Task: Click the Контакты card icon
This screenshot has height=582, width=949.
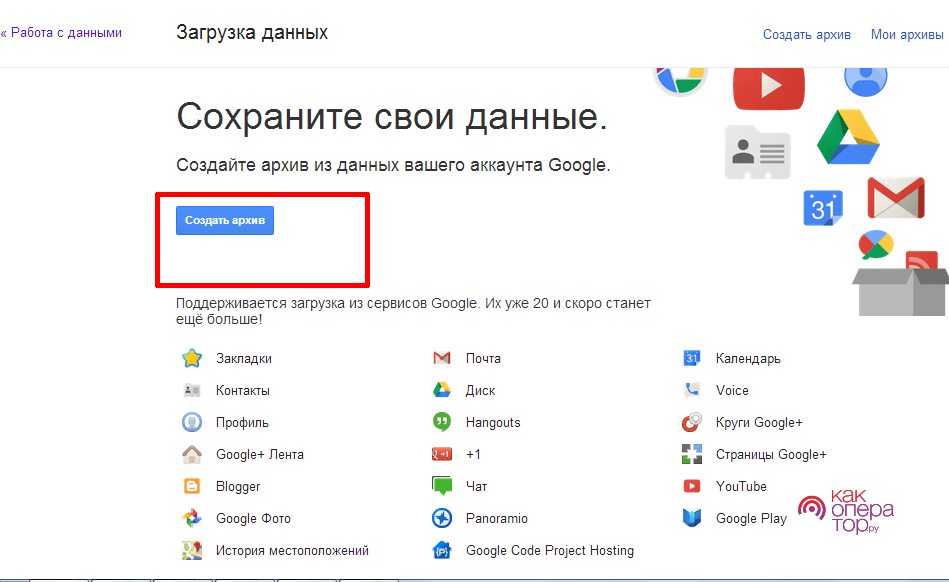Action: (x=192, y=390)
